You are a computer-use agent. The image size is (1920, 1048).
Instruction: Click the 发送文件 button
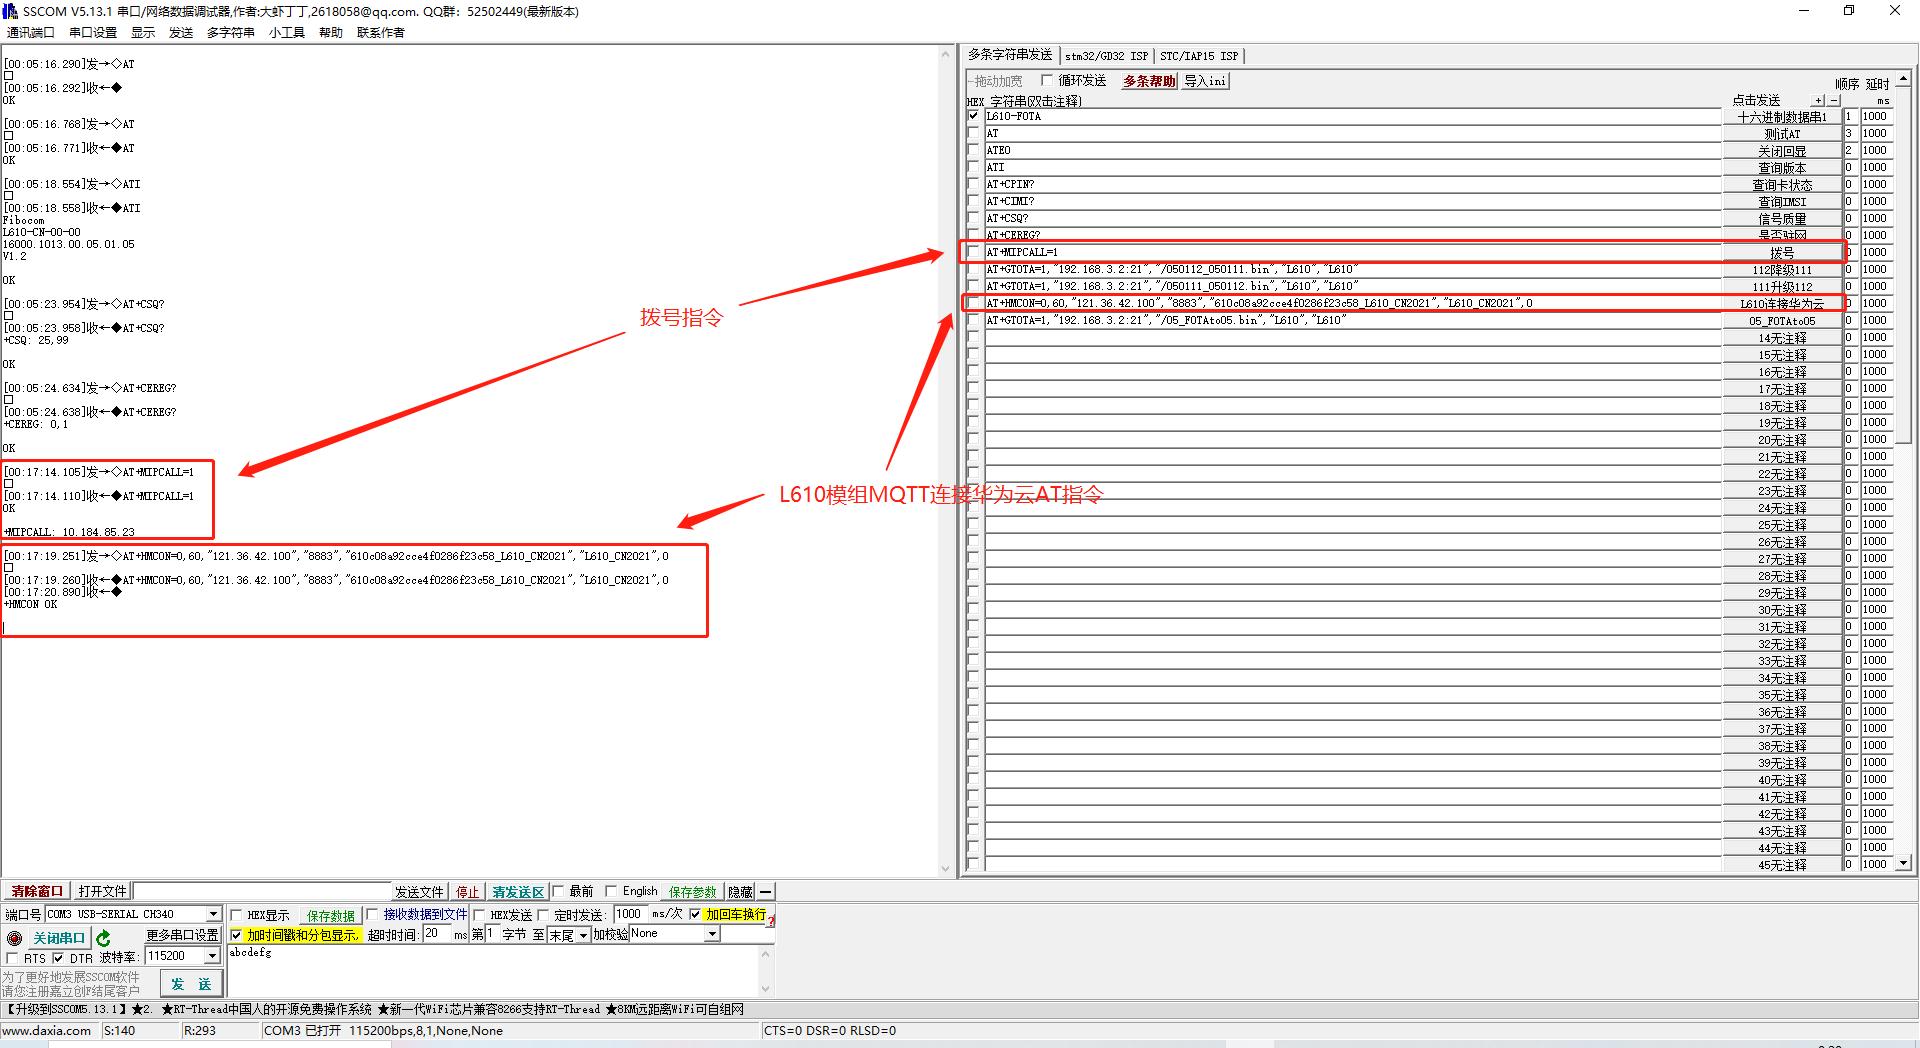click(x=419, y=892)
